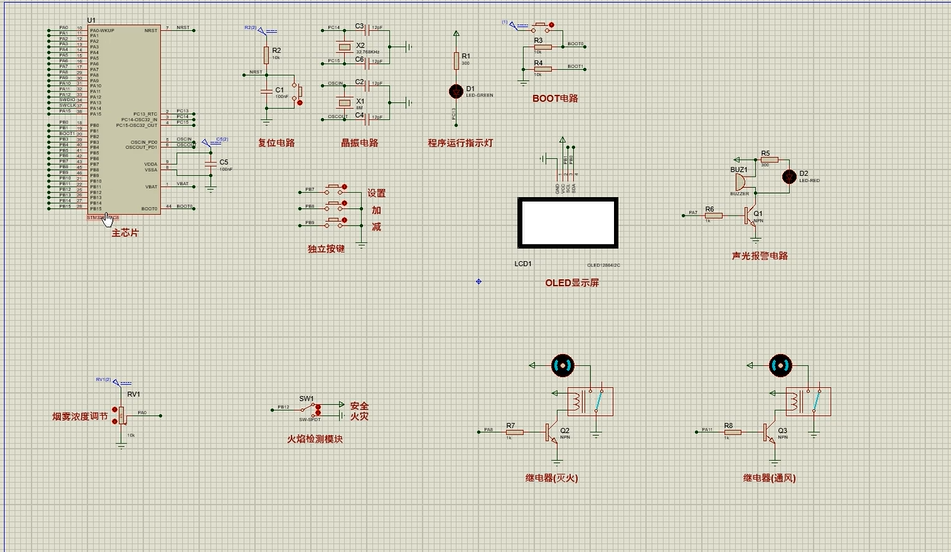Select transistor Q1 in the alarm circuit
951x552 pixels.
coord(752,216)
